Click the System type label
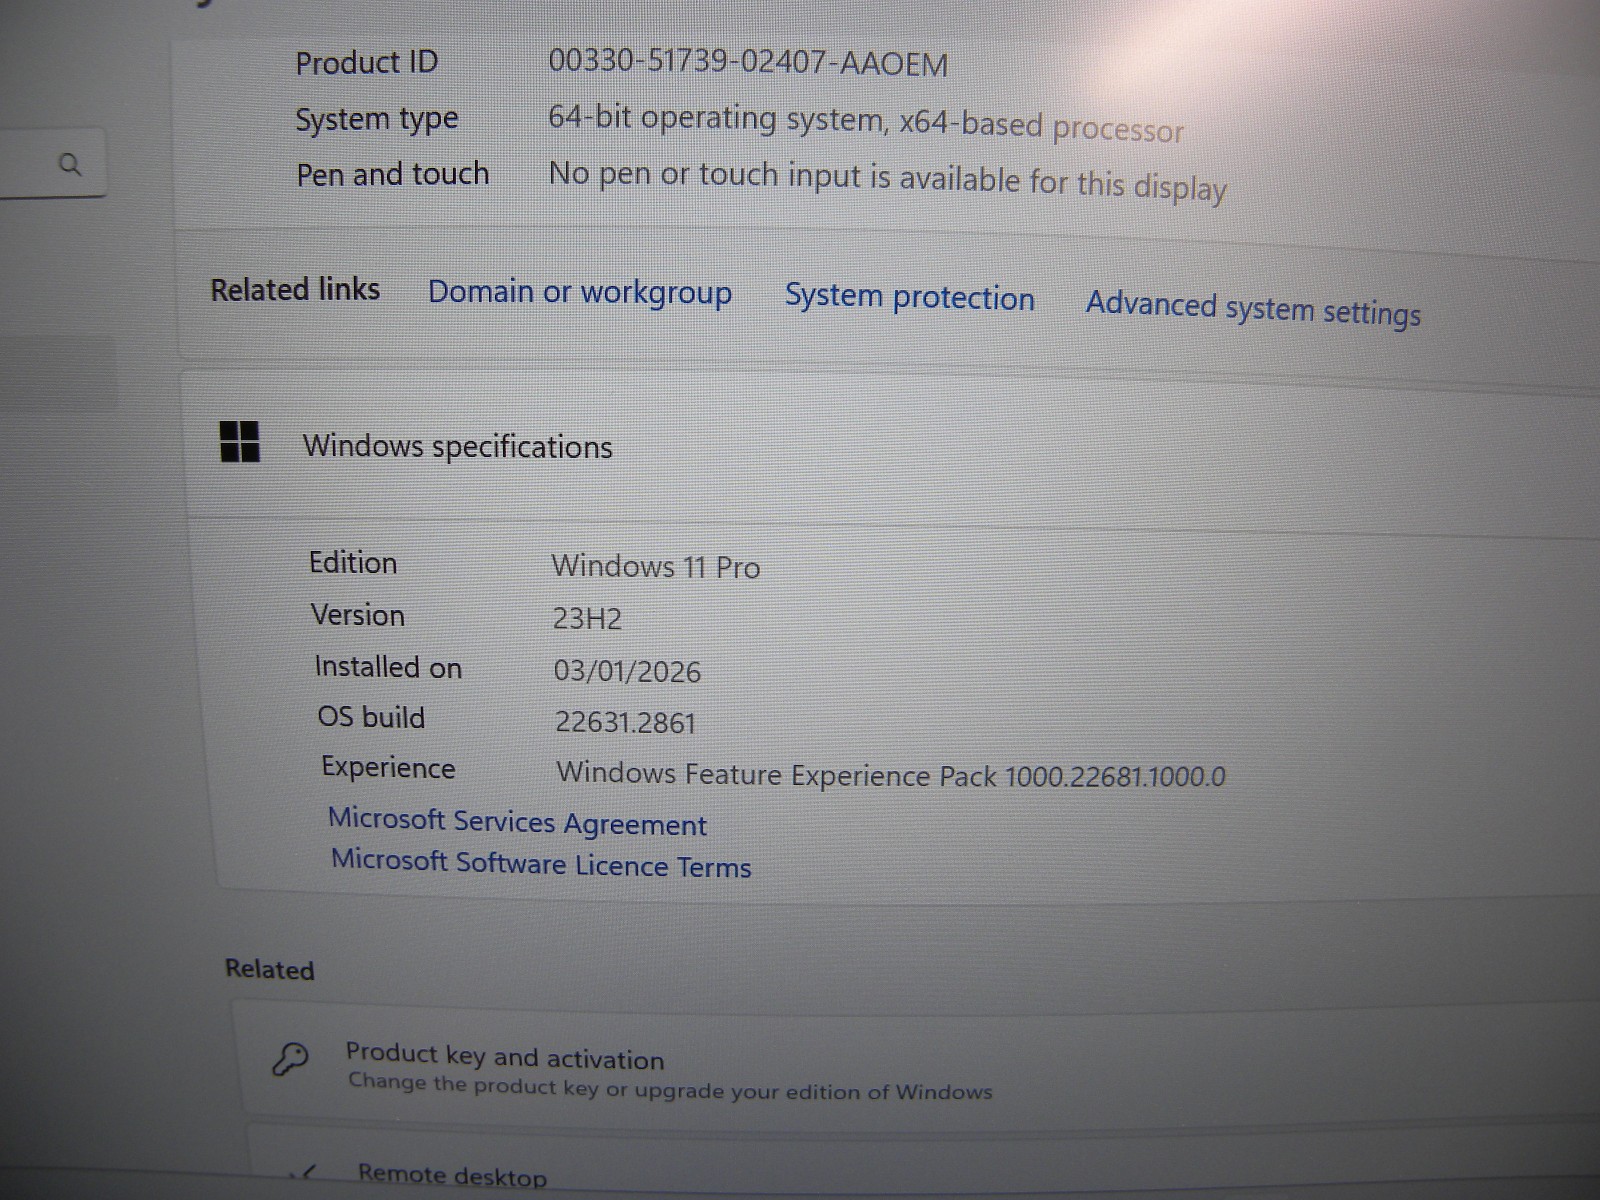The height and width of the screenshot is (1200, 1600). tap(377, 120)
